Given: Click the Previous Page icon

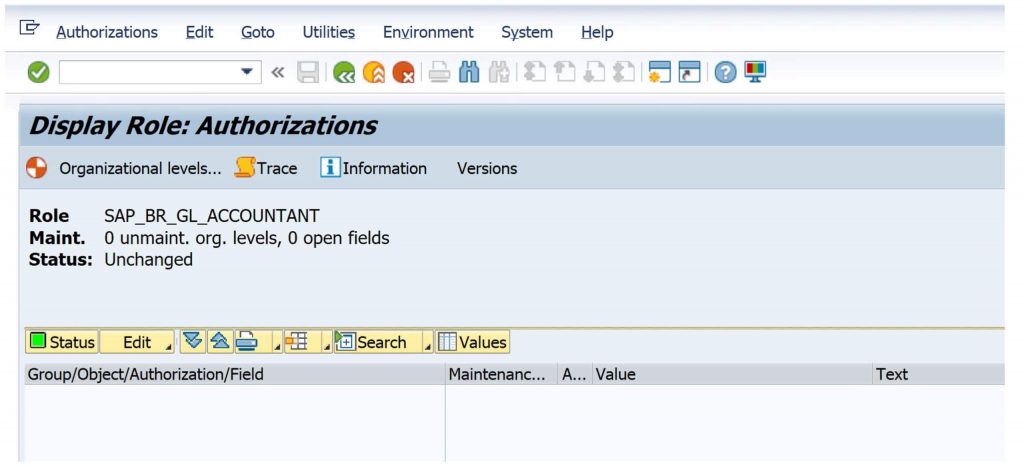Looking at the screenshot, I should [564, 72].
